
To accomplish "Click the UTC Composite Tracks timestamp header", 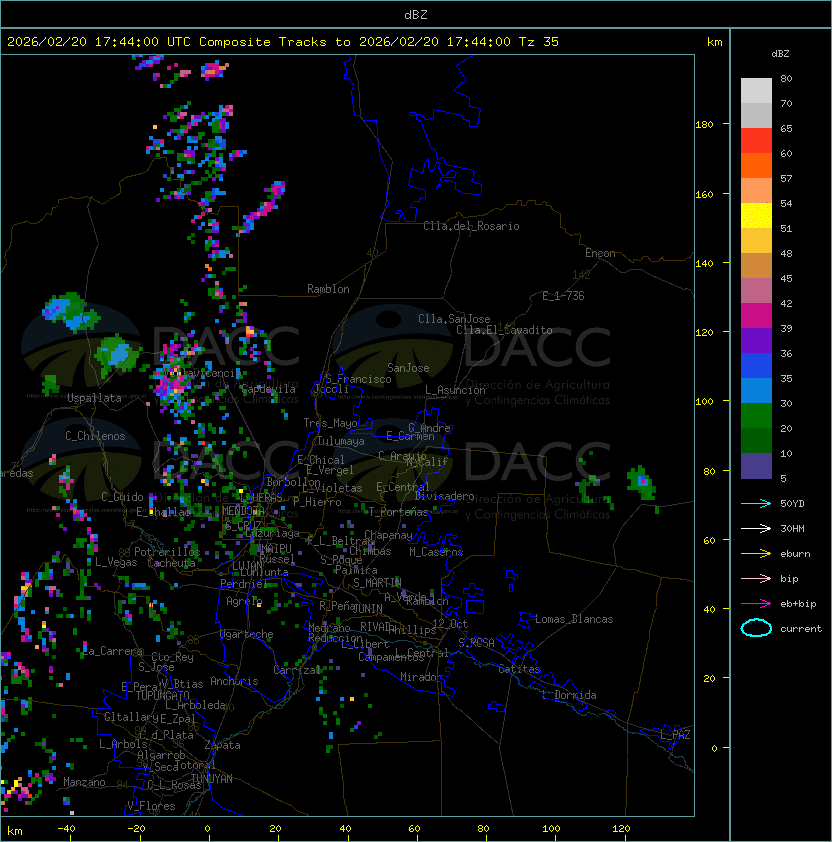I will (283, 42).
